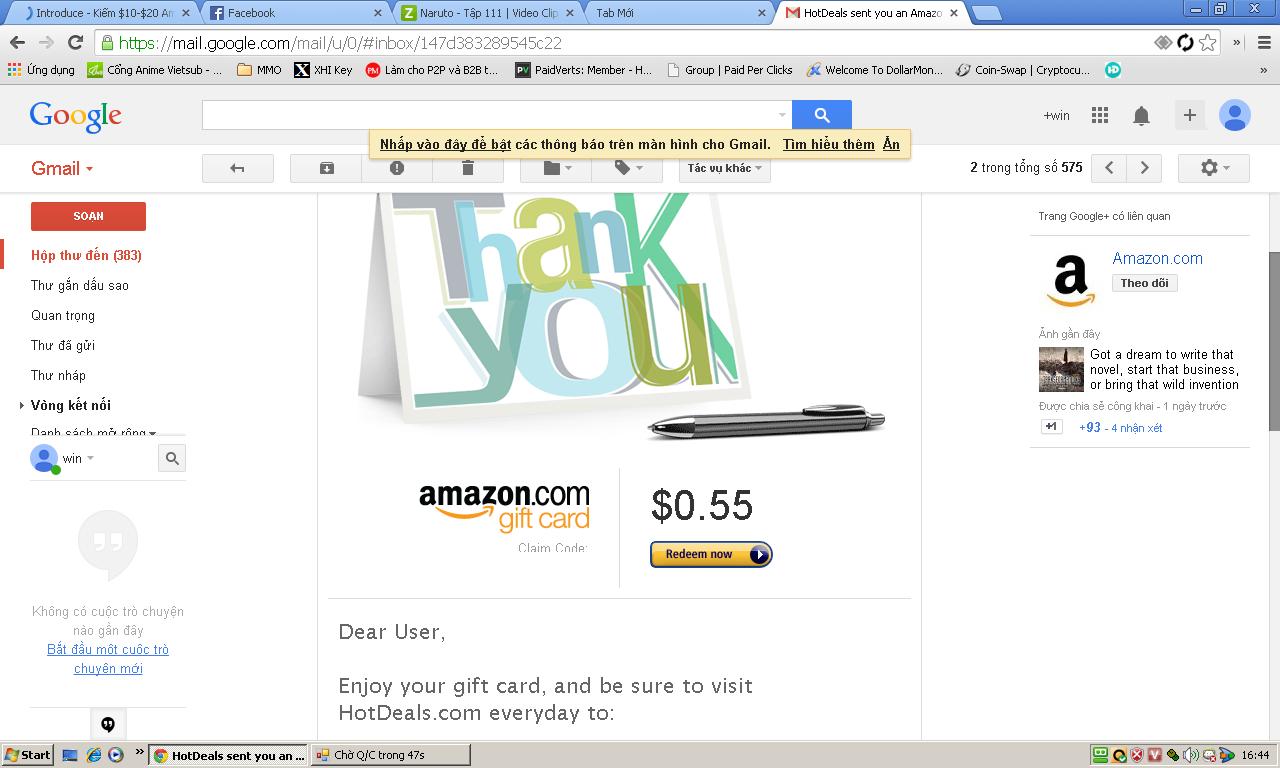Open the settings gear dropdown
Viewport: 1280px width, 768px height.
point(1214,168)
